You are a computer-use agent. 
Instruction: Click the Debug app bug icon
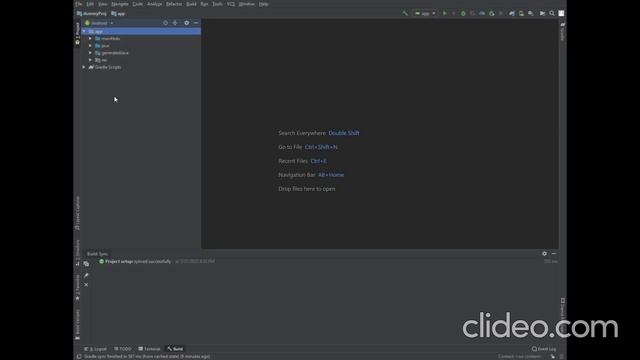[463, 13]
